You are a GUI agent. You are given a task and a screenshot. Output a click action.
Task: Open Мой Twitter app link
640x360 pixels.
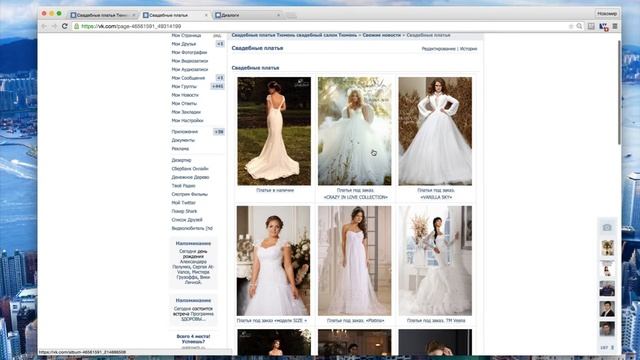[183, 202]
